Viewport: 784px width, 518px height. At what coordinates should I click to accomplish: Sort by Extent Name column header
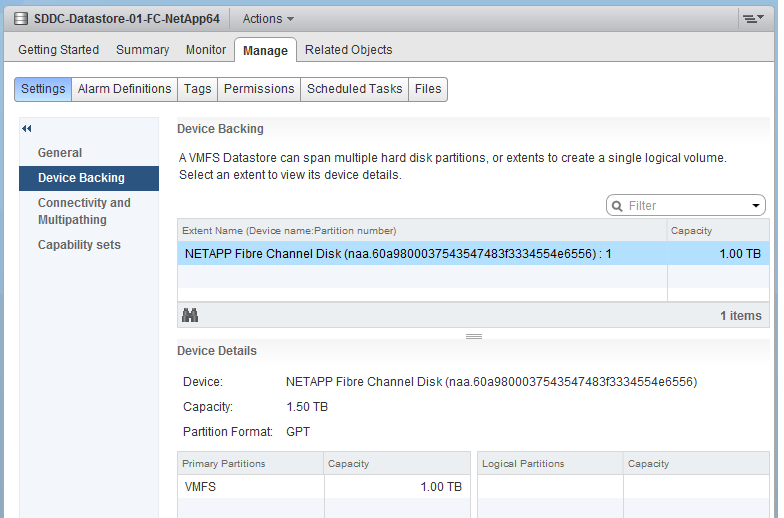point(422,230)
